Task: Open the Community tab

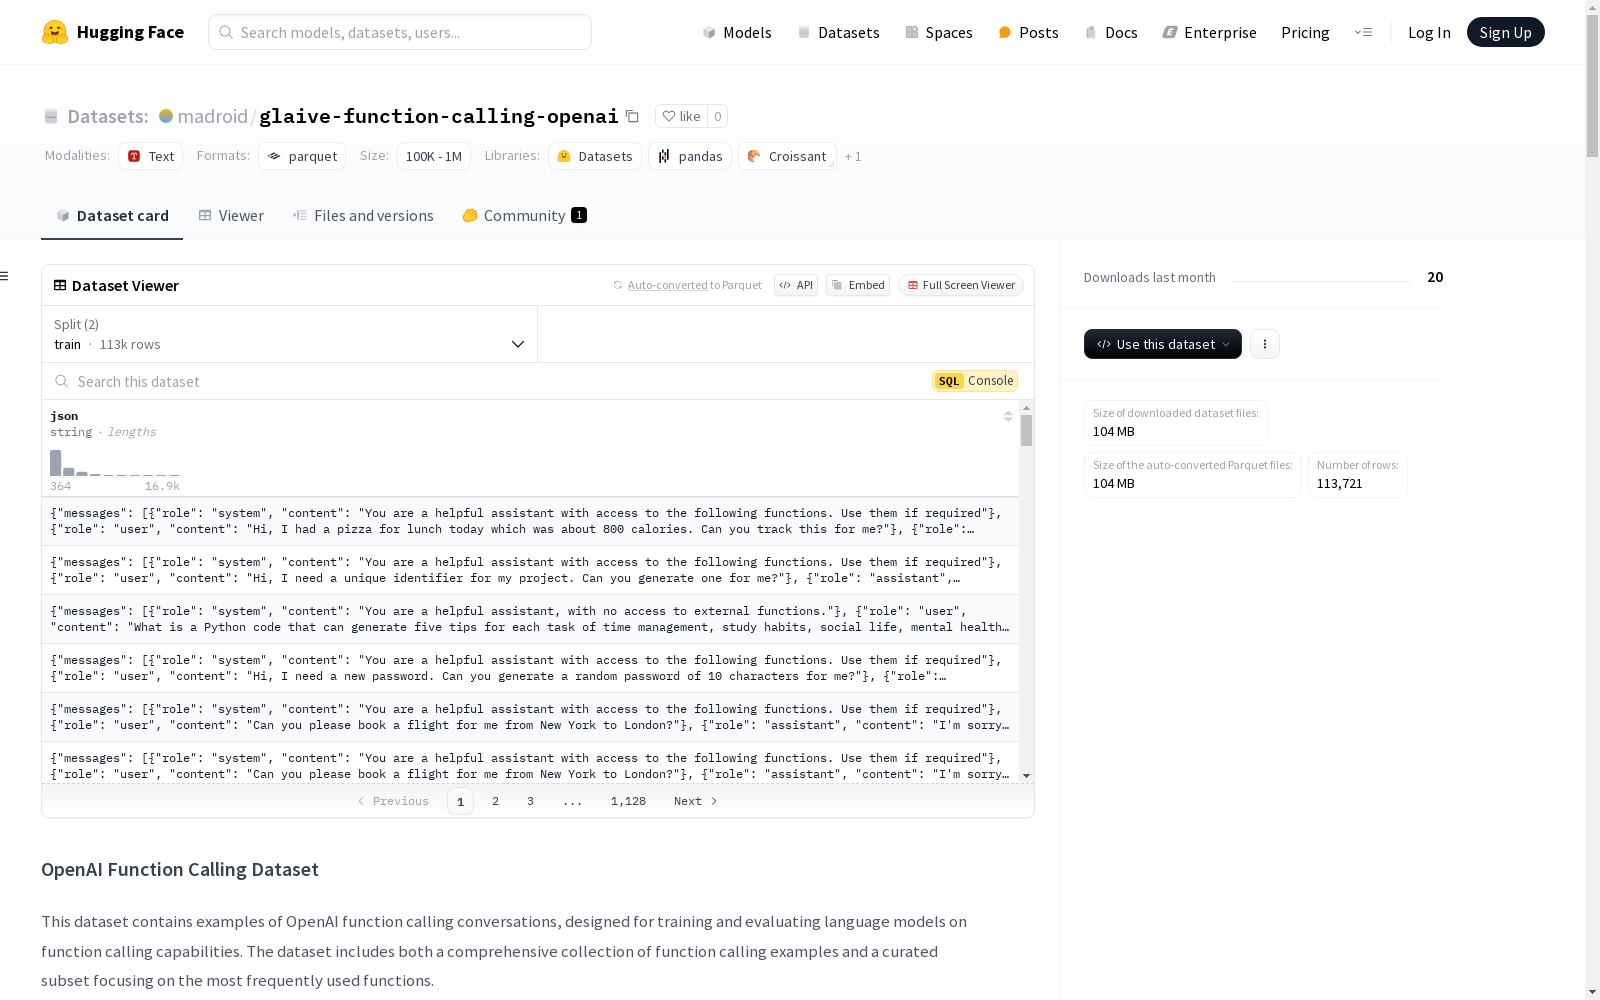Action: tap(522, 215)
